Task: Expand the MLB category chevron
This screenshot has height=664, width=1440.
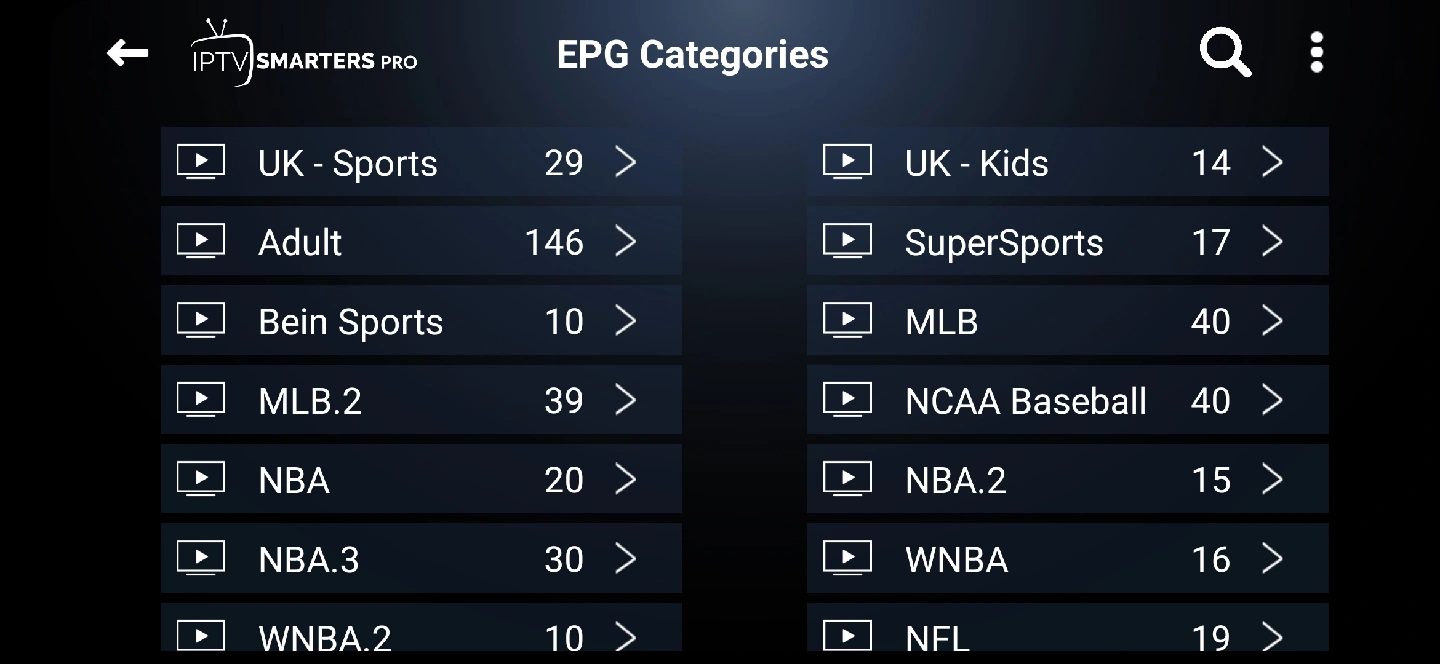Action: coord(1272,321)
